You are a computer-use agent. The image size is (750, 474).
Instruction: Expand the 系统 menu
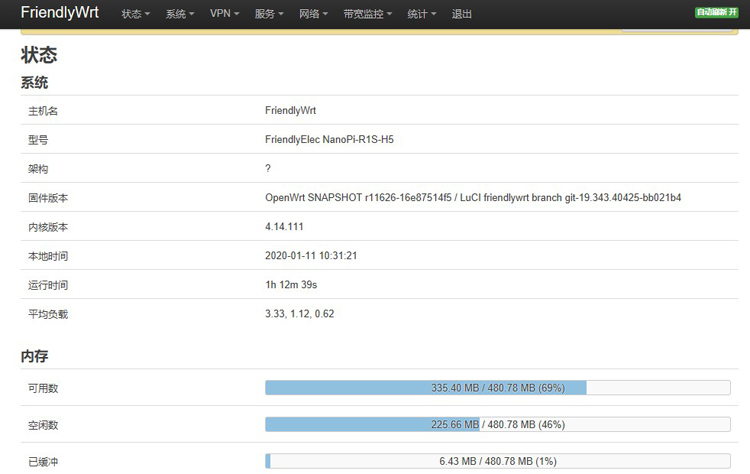pyautogui.click(x=180, y=14)
